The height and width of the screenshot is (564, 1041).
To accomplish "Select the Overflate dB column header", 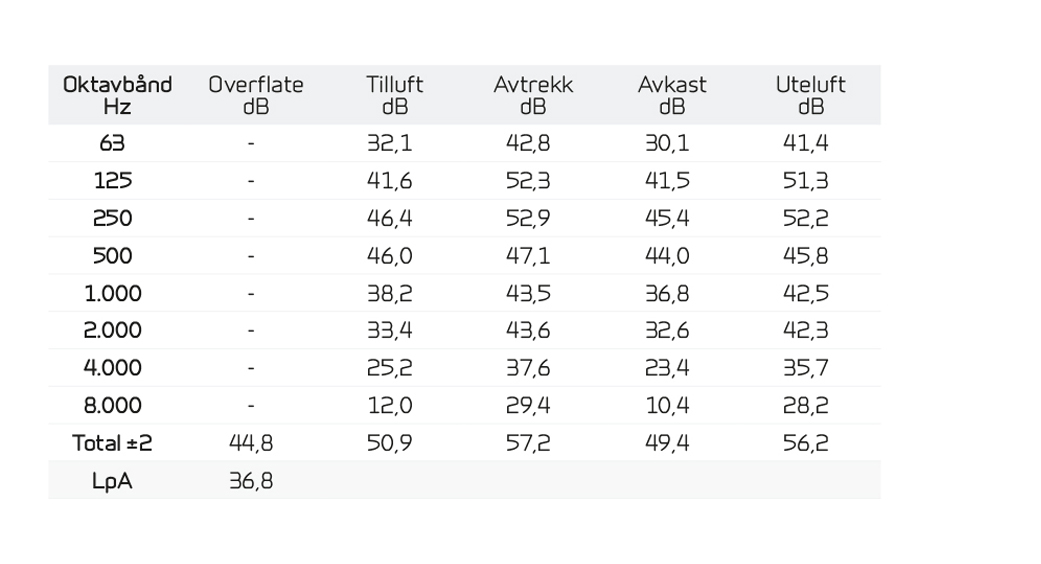I will [x=256, y=96].
